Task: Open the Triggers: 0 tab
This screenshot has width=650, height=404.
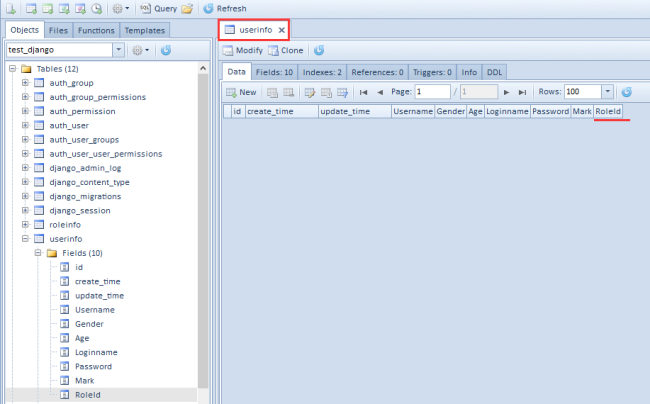Action: (432, 72)
